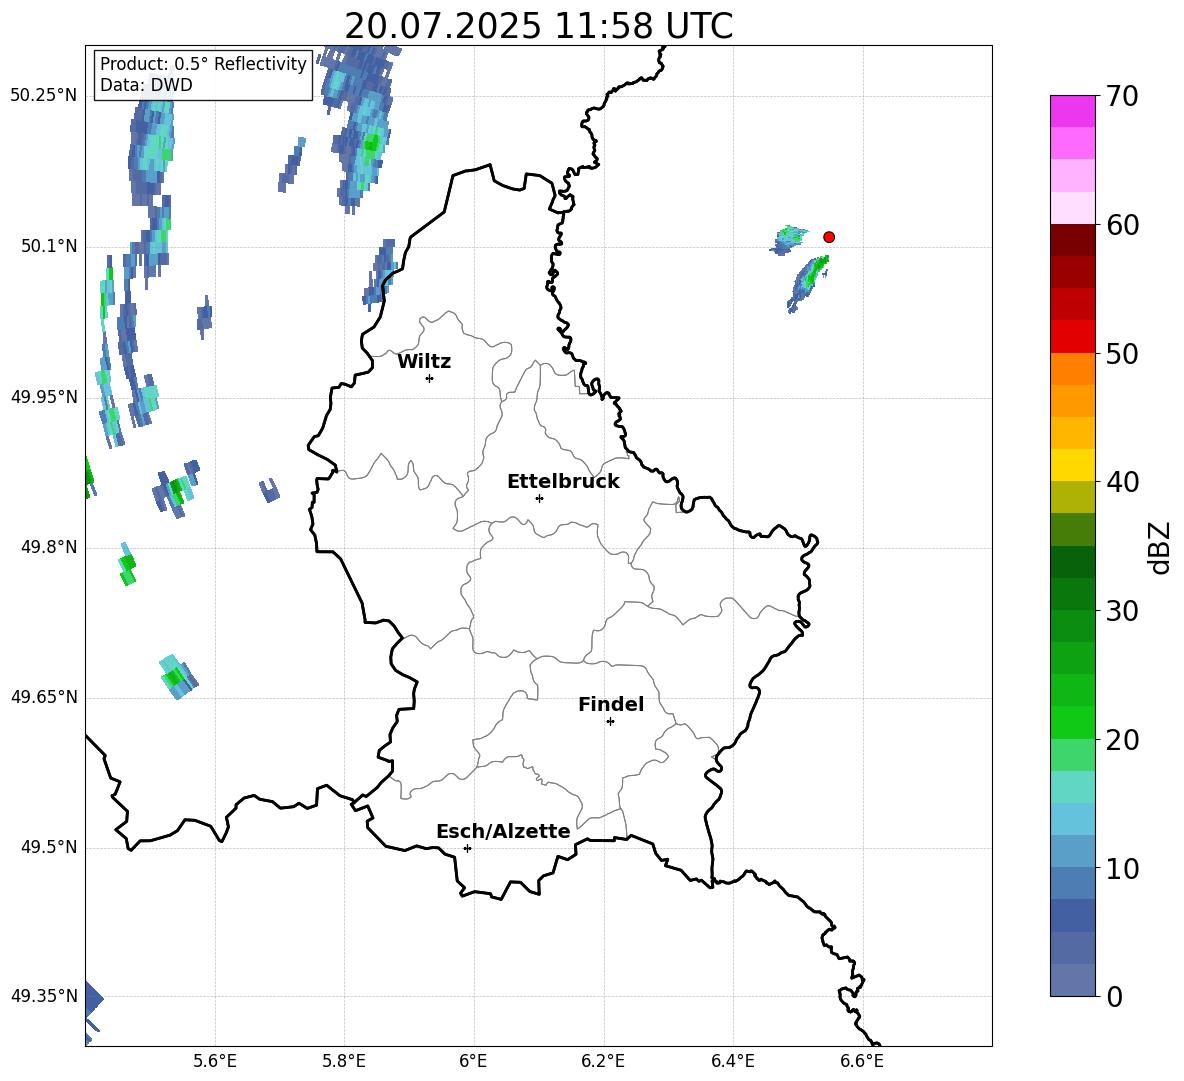The height and width of the screenshot is (1081, 1184).
Task: Click the dark maroon colorbar segment below 60
Action: tap(1072, 240)
